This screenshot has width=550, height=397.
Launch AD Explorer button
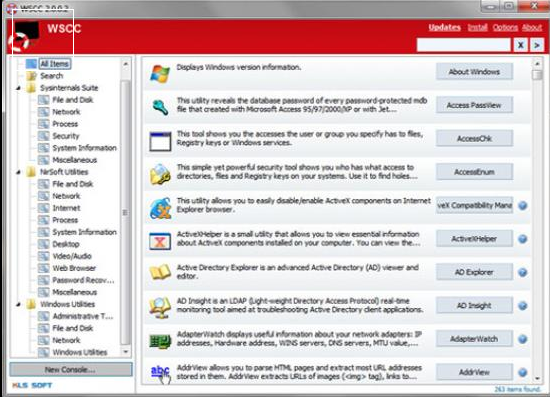click(x=474, y=272)
